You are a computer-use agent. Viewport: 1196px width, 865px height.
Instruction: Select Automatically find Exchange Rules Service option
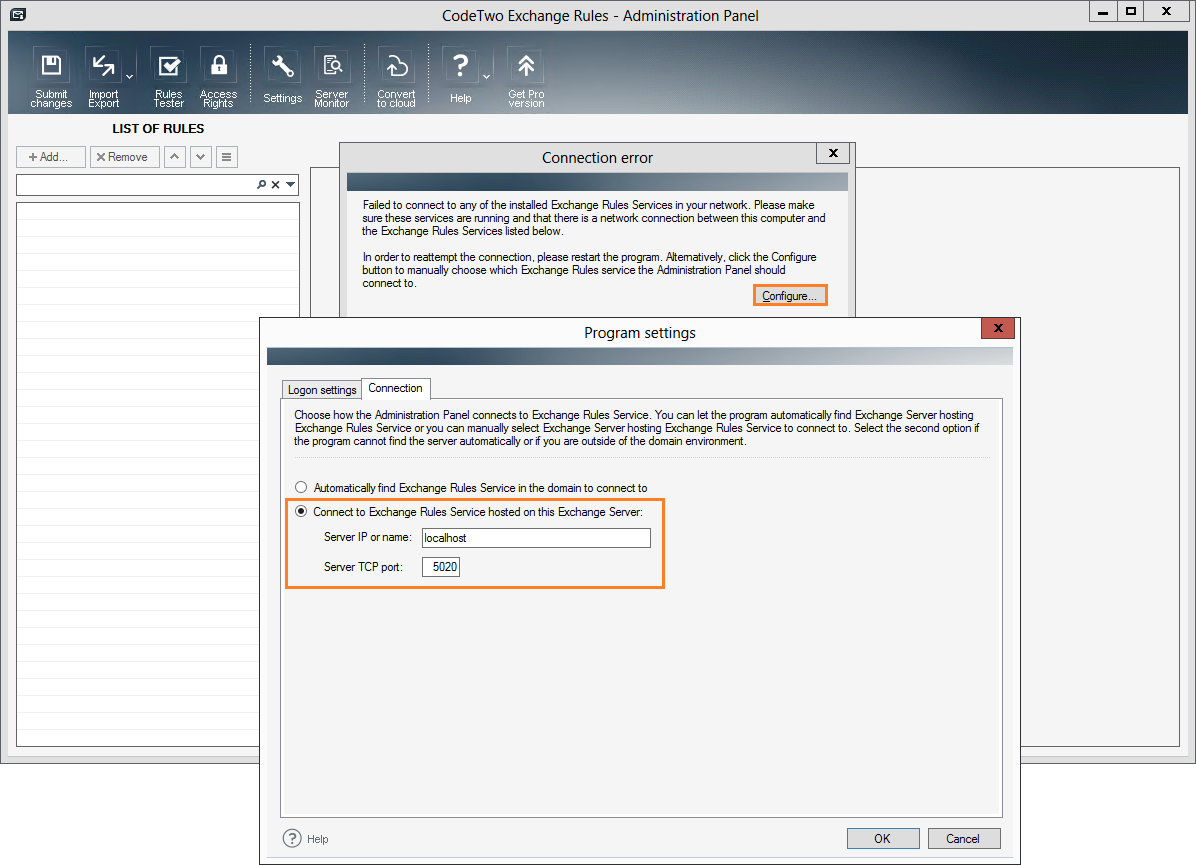471,487
